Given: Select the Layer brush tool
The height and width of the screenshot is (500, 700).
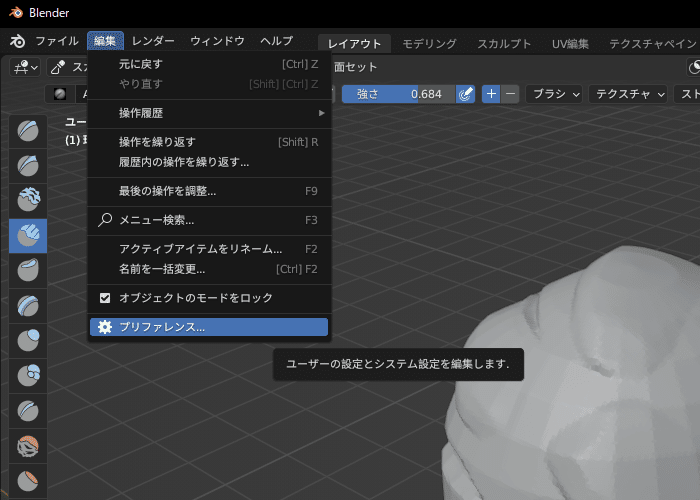Looking at the screenshot, I should (x=28, y=306).
